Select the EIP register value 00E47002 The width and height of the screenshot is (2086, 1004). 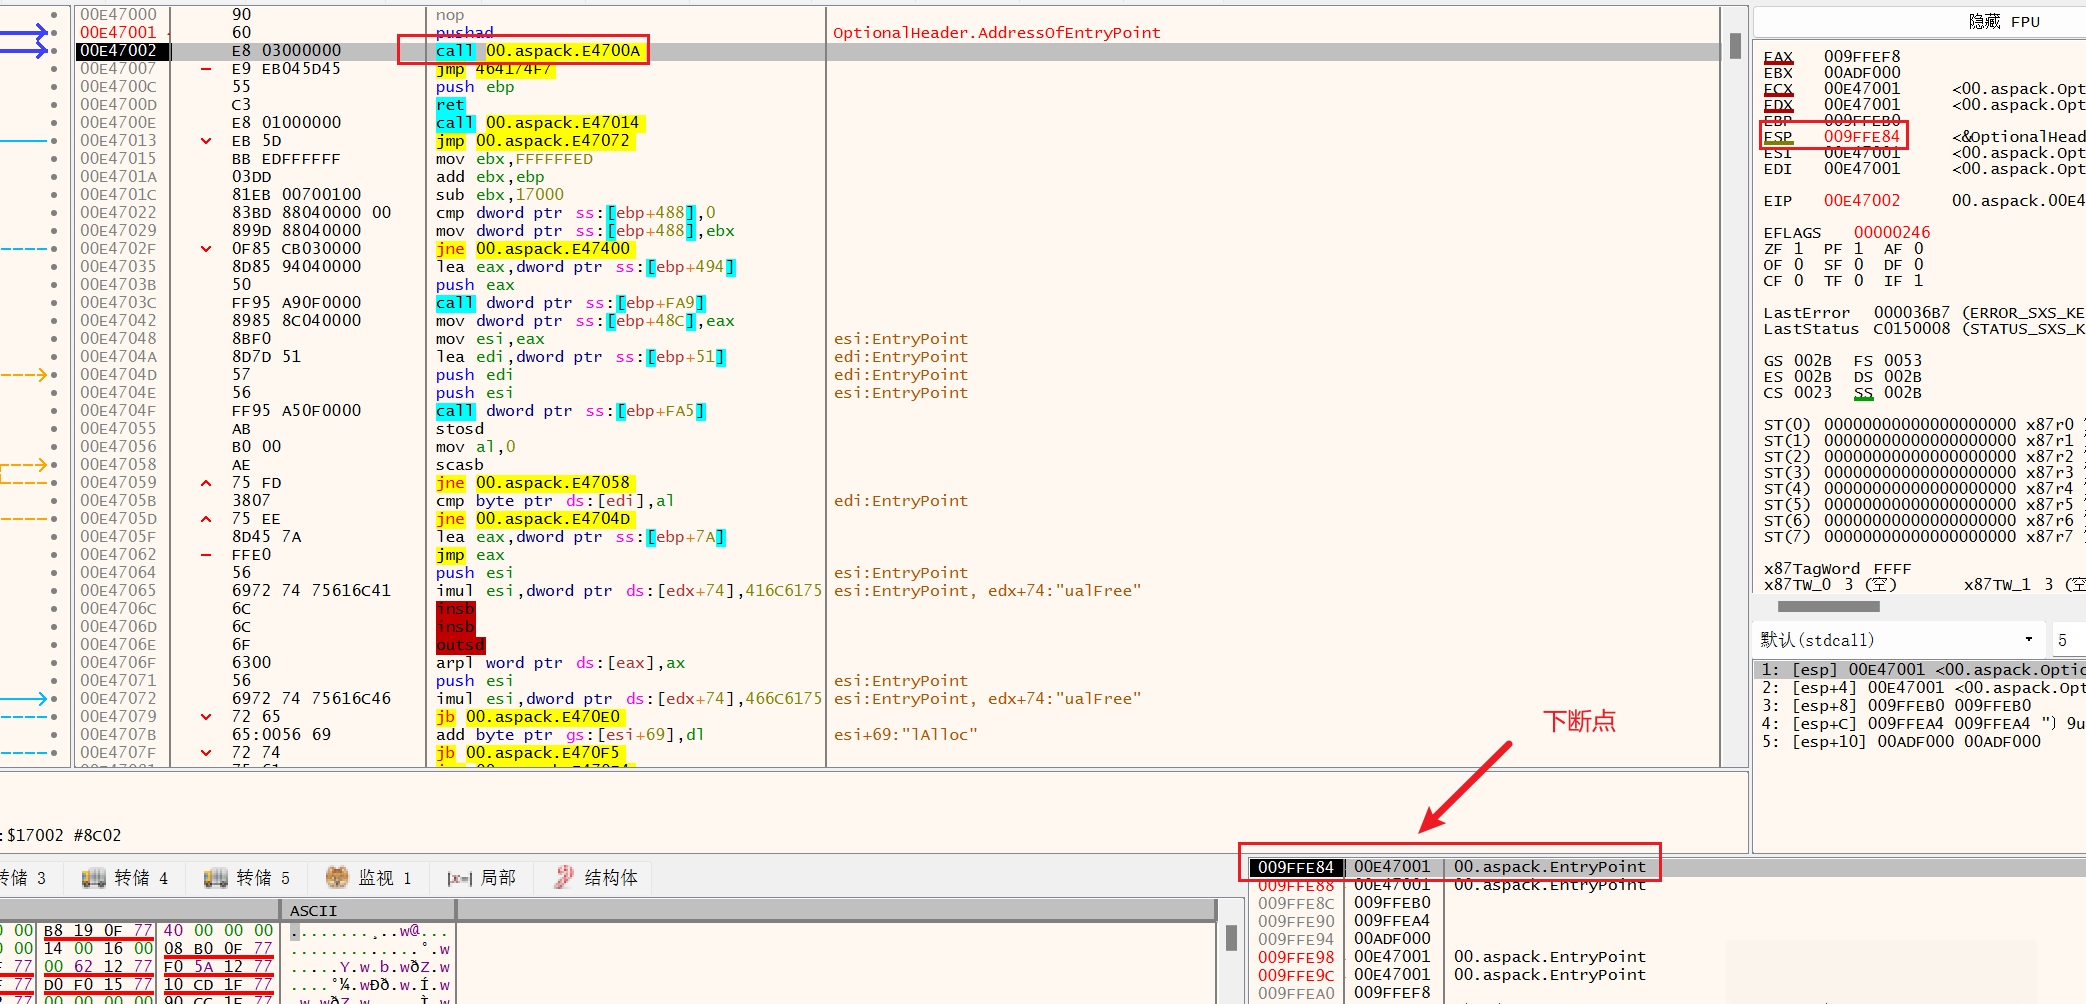[x=1861, y=201]
